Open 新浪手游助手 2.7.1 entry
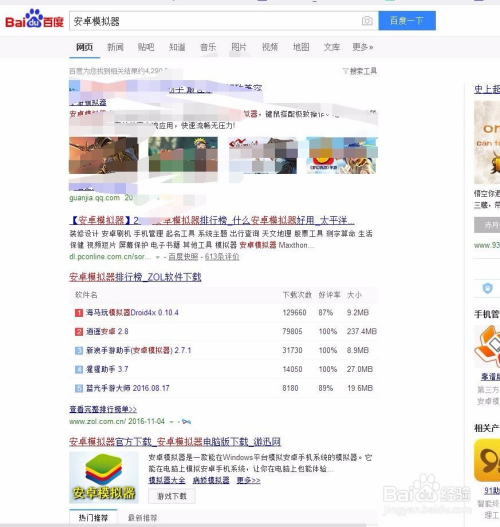Image resolution: width=500 pixels, height=527 pixels. coord(138,350)
